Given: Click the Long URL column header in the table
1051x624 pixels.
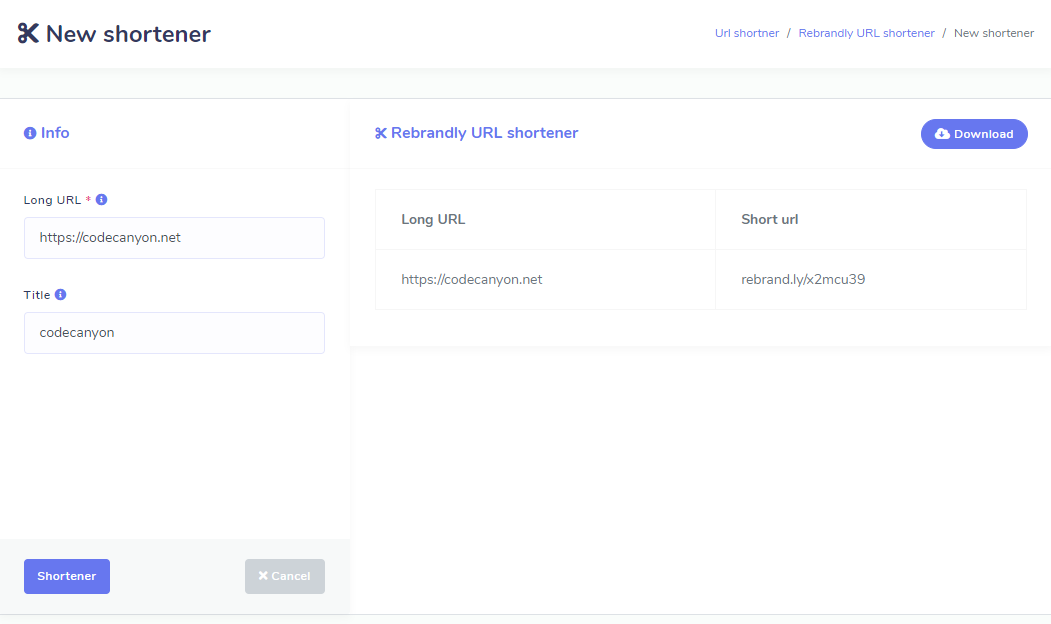Looking at the screenshot, I should click(433, 220).
